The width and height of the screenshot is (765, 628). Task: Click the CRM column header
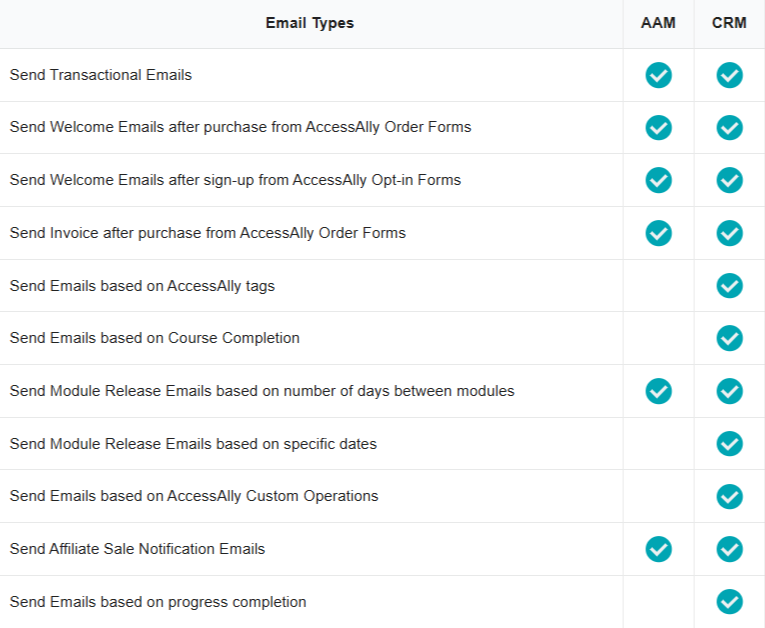click(x=729, y=23)
